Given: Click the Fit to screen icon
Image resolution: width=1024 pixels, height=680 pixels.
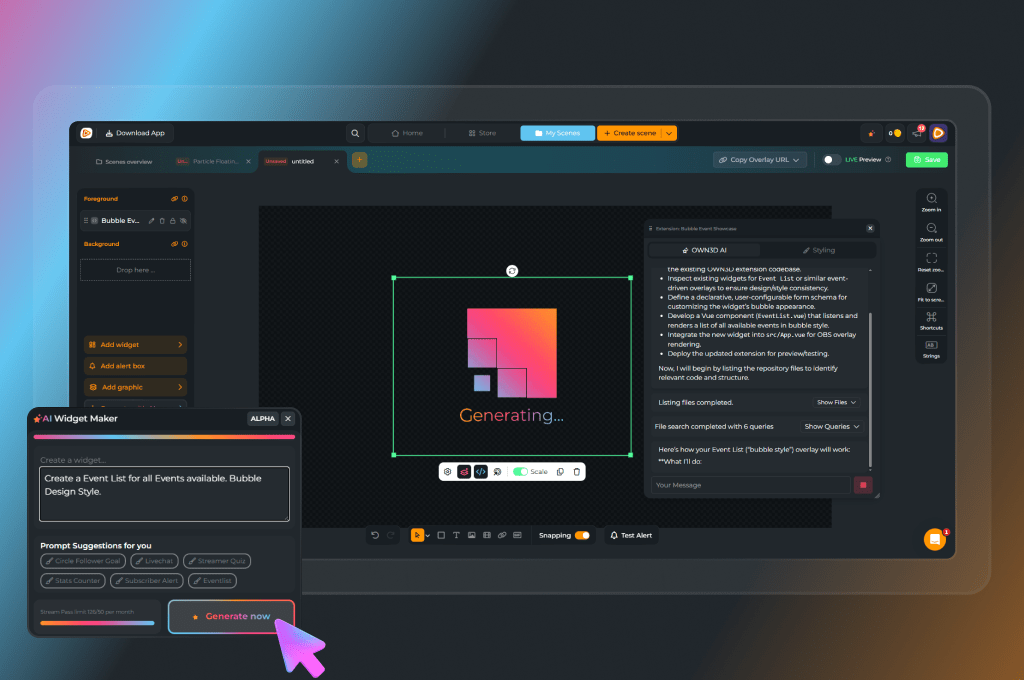Looking at the screenshot, I should click(x=931, y=290).
